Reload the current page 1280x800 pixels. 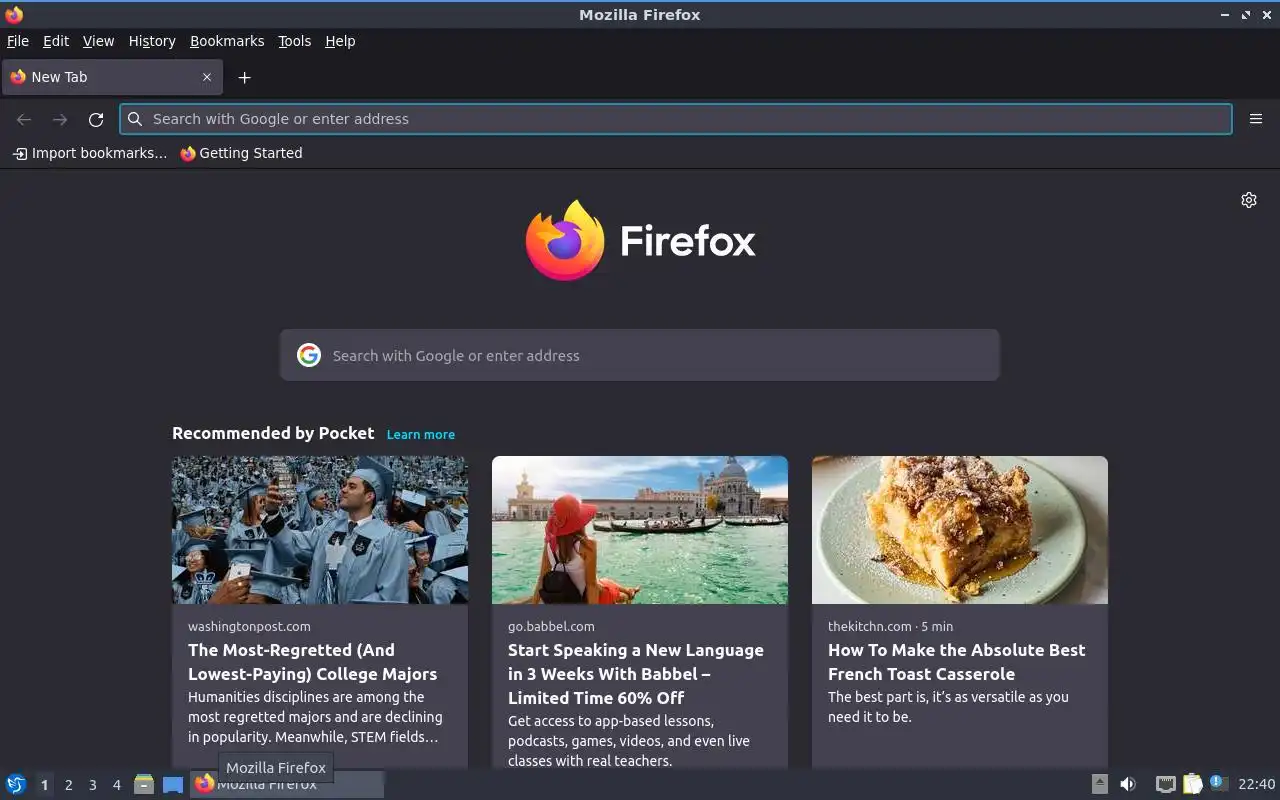coord(96,119)
